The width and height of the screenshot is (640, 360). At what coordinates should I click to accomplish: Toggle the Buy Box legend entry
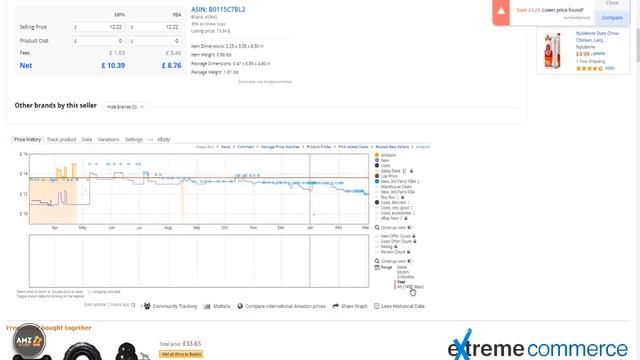pos(388,197)
